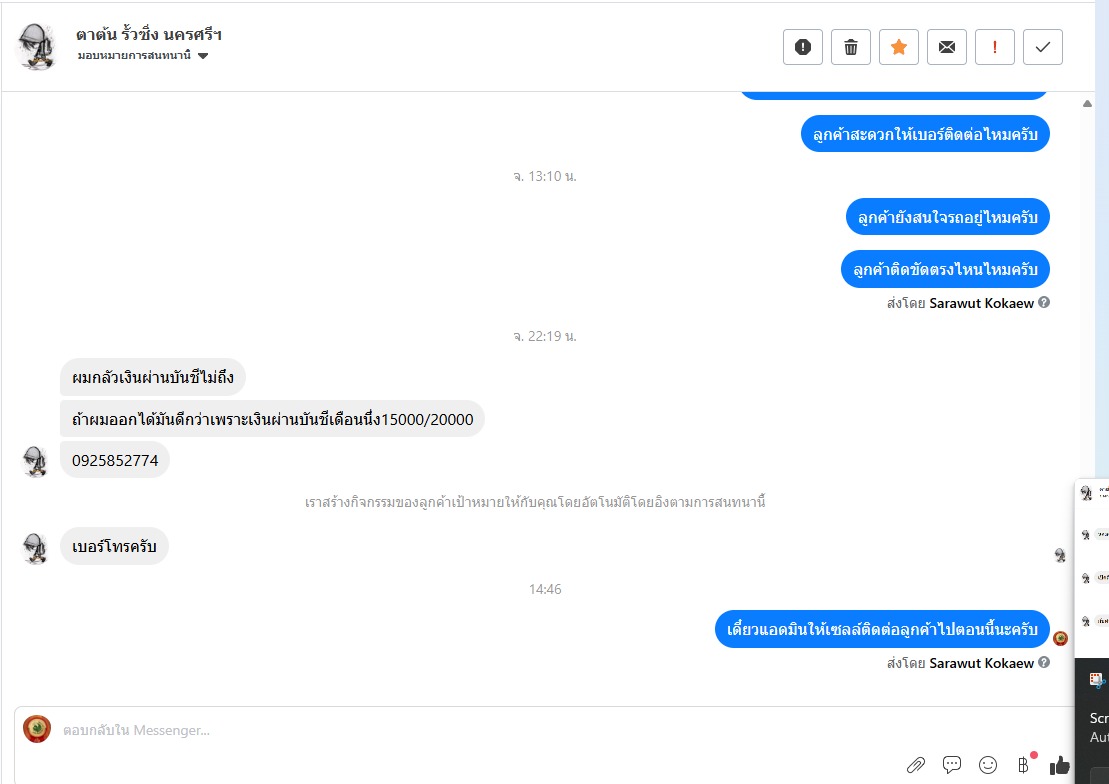Viewport: 1109px width, 784px height.
Task: Send a thumbs-up like
Action: 1059,765
